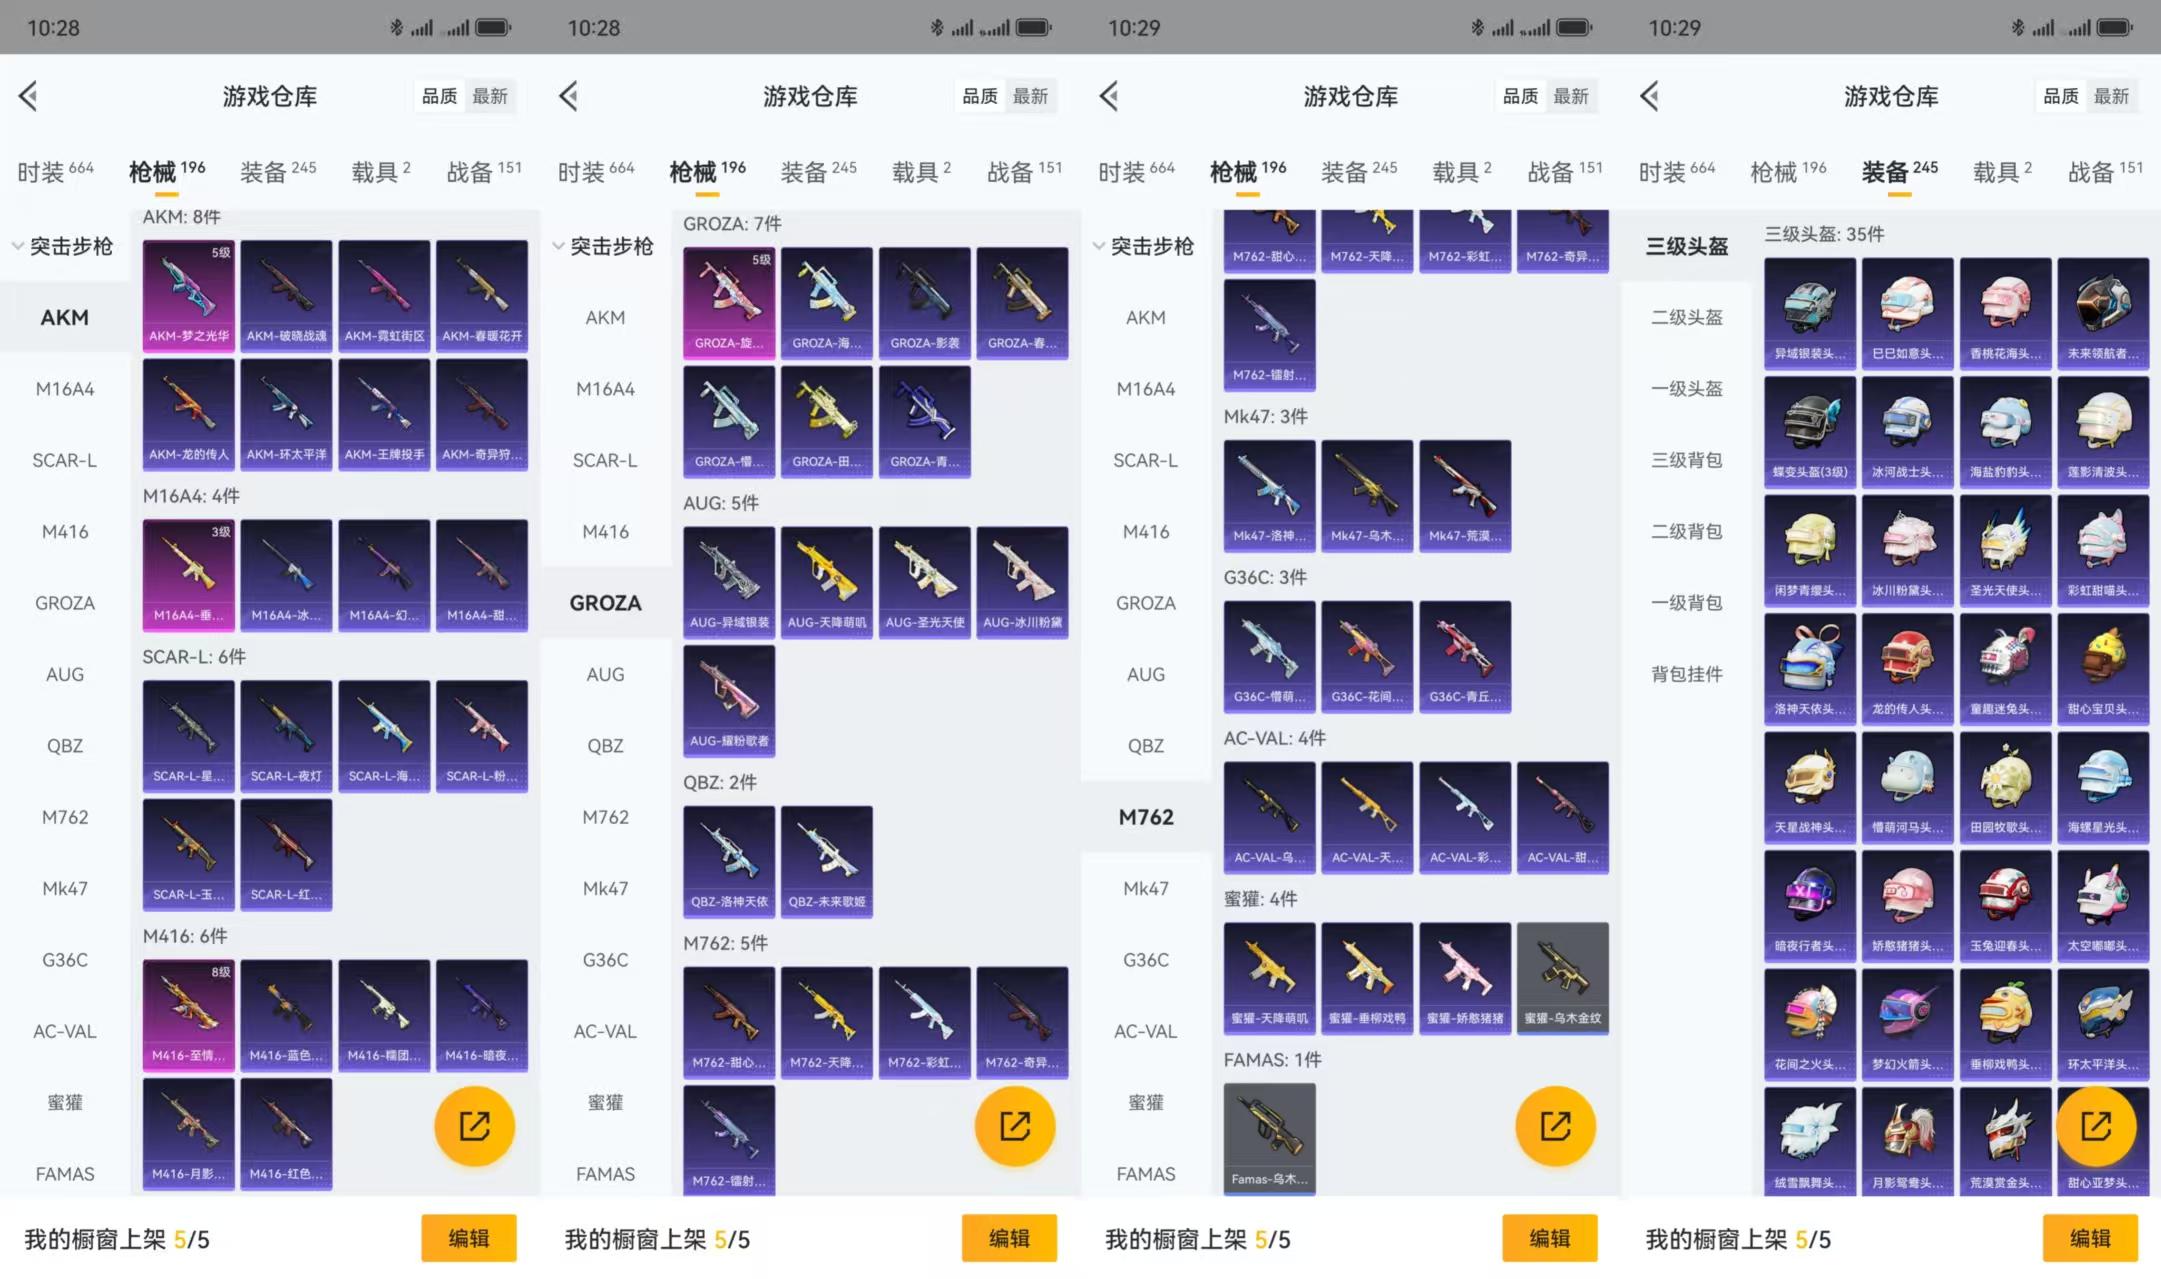This screenshot has width=2161, height=1279.
Task: Open the Famas-乌木 gun skin item
Action: coord(1269,1138)
